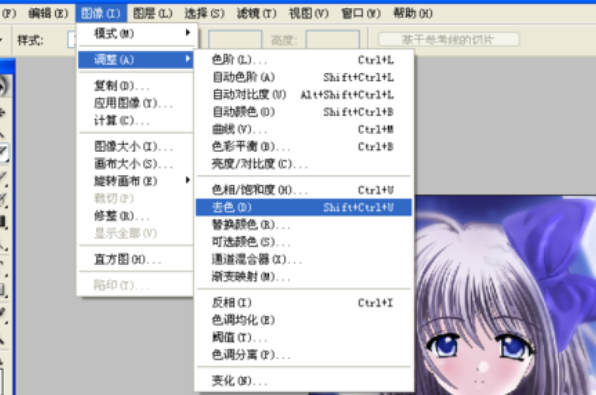
Task: Open 变化(N)... variations command
Action: tap(303, 381)
